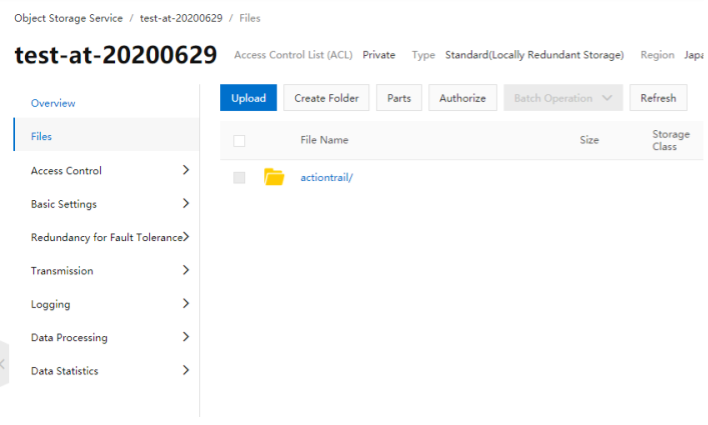Click the Authorize button
The width and height of the screenshot is (708, 425).
coord(463,98)
